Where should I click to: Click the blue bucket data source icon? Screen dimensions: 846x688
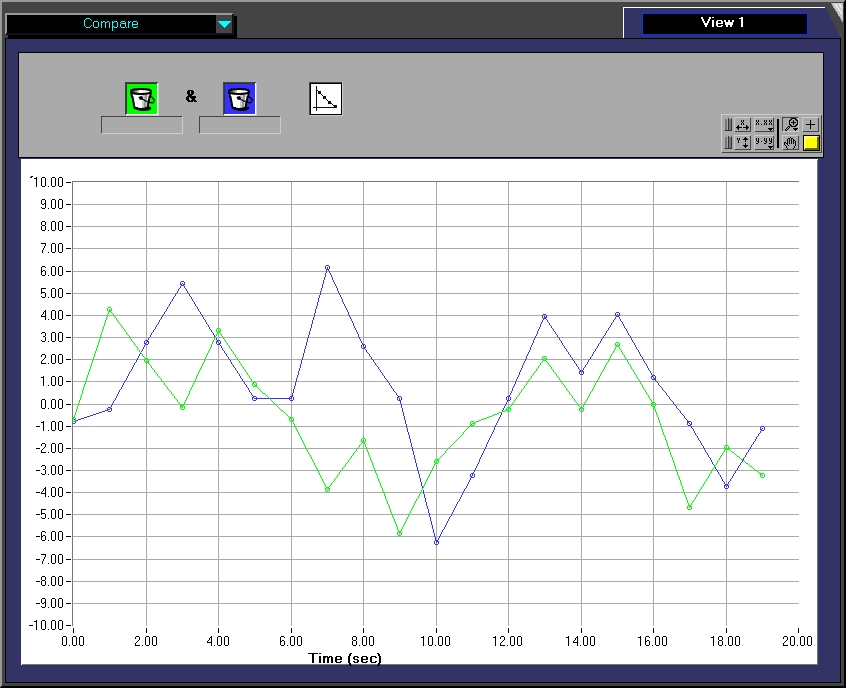pos(239,98)
